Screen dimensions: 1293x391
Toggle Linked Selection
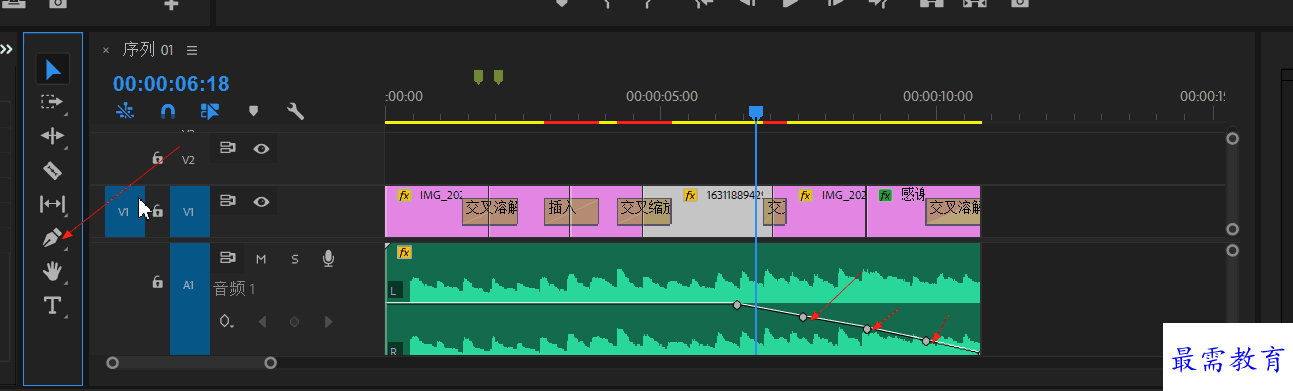click(x=210, y=111)
